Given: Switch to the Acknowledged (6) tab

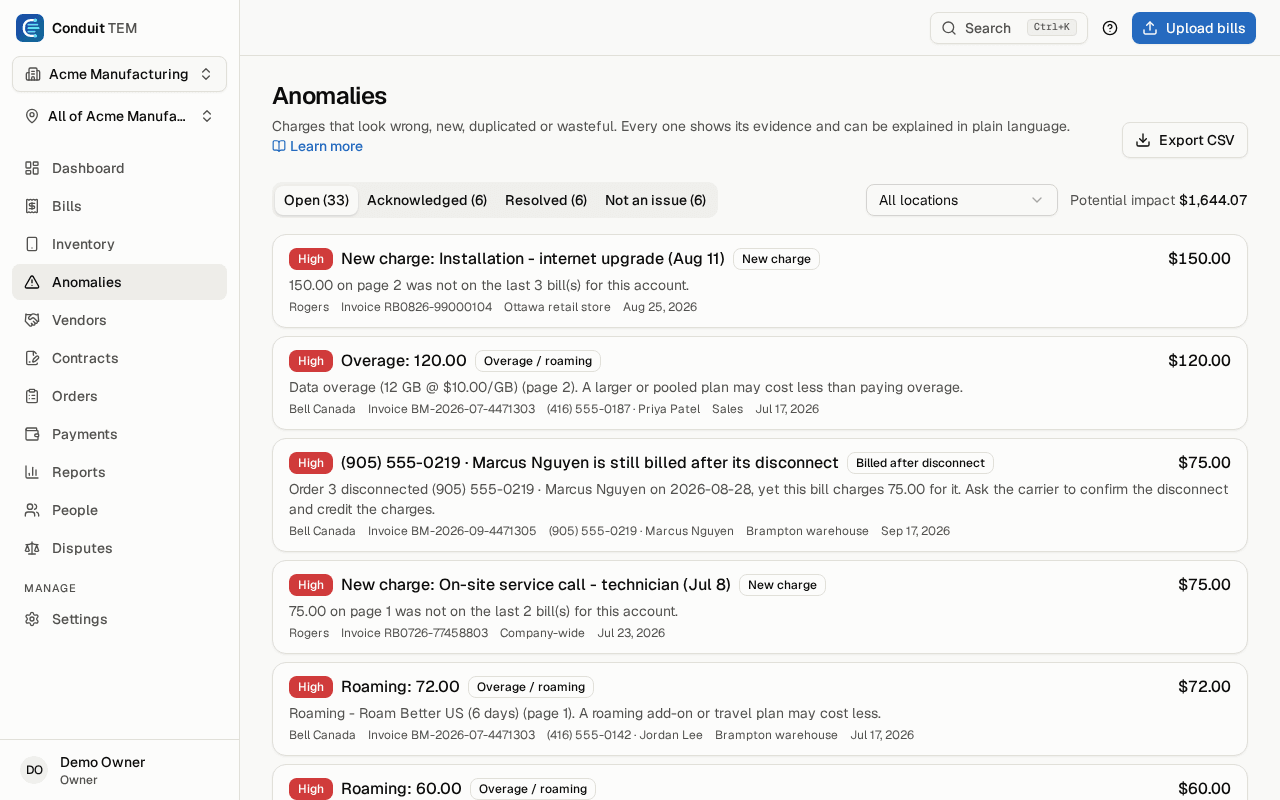Looking at the screenshot, I should [x=427, y=200].
